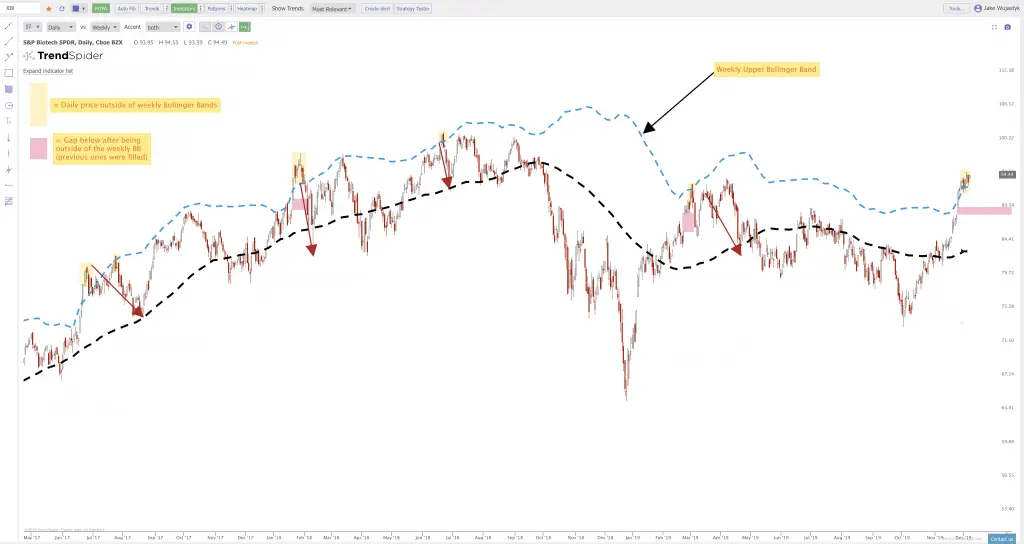Click the XBI symbol input field

coord(21,8)
